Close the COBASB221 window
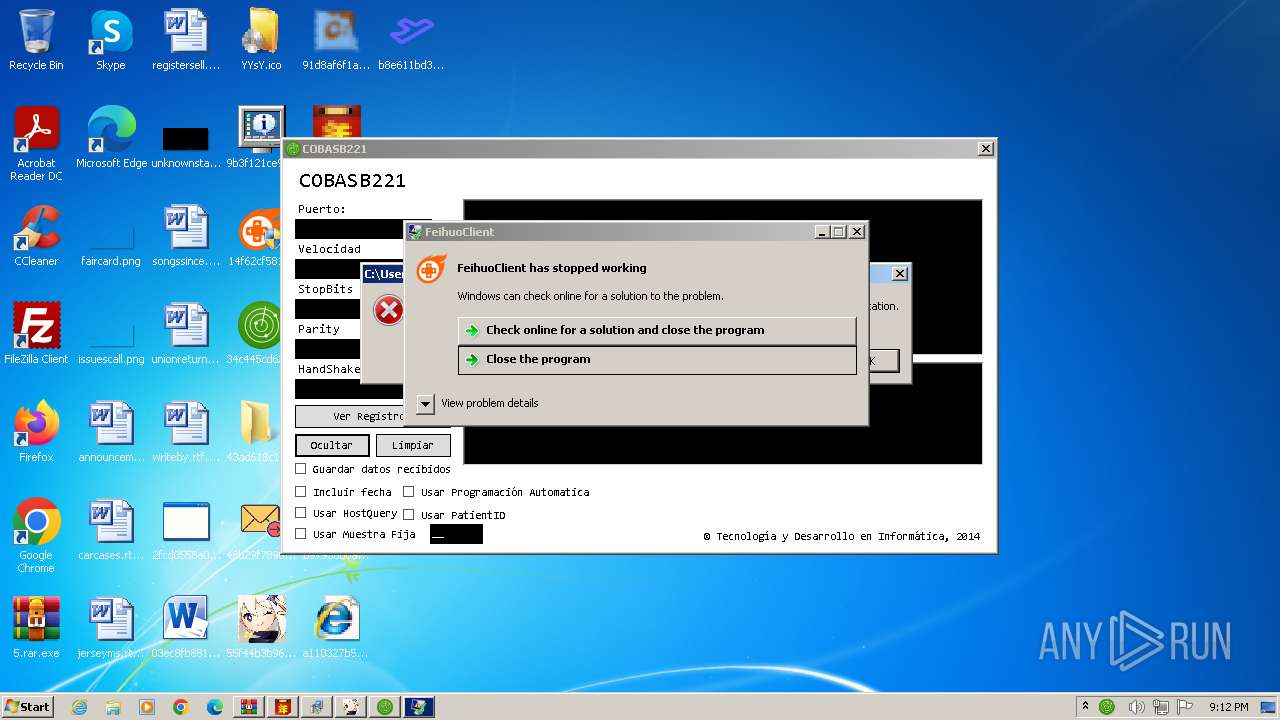This screenshot has height=720, width=1280. [x=986, y=149]
